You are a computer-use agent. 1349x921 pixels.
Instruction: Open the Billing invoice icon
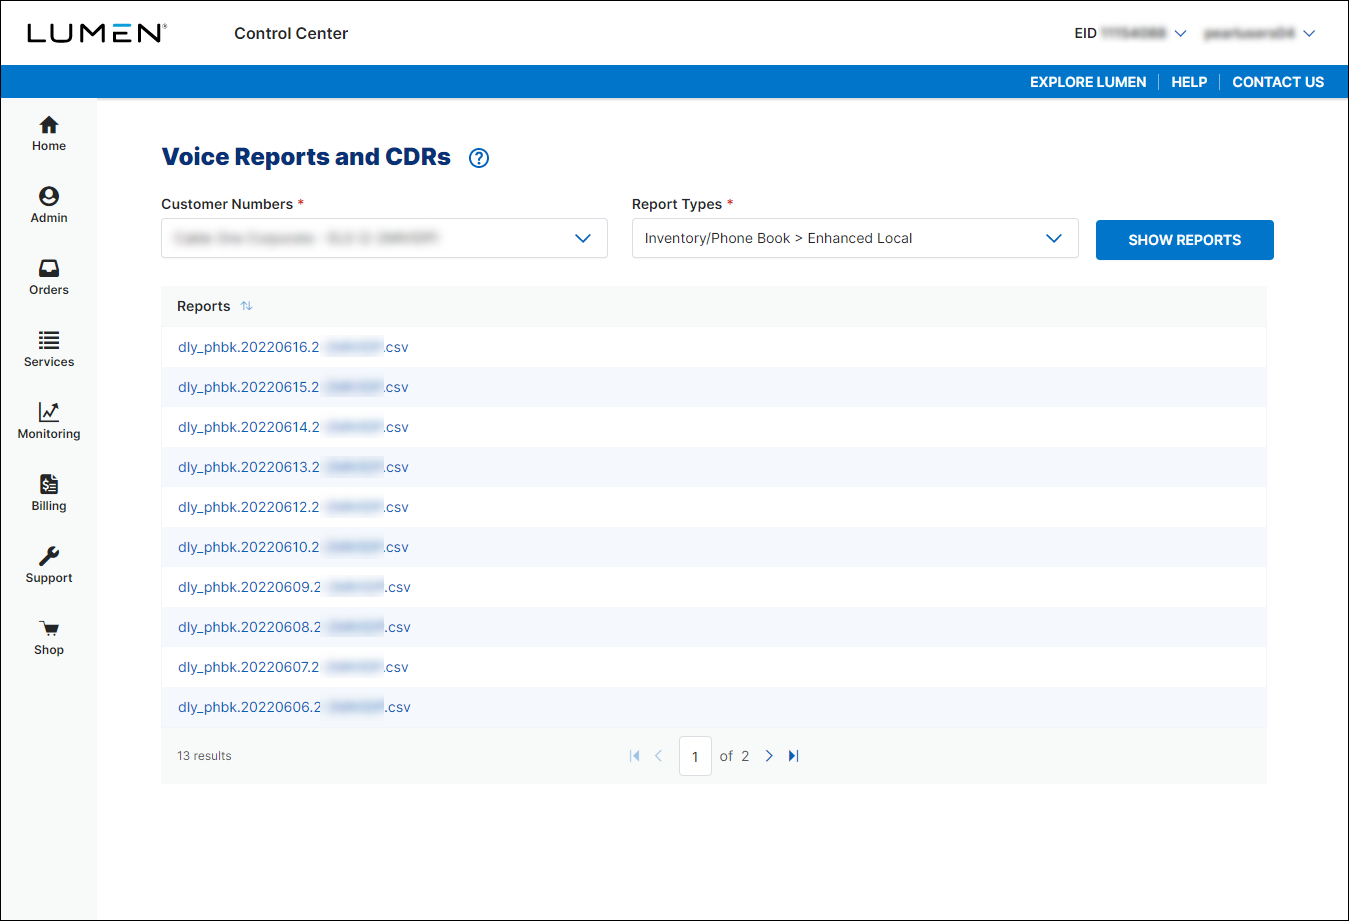pos(49,484)
